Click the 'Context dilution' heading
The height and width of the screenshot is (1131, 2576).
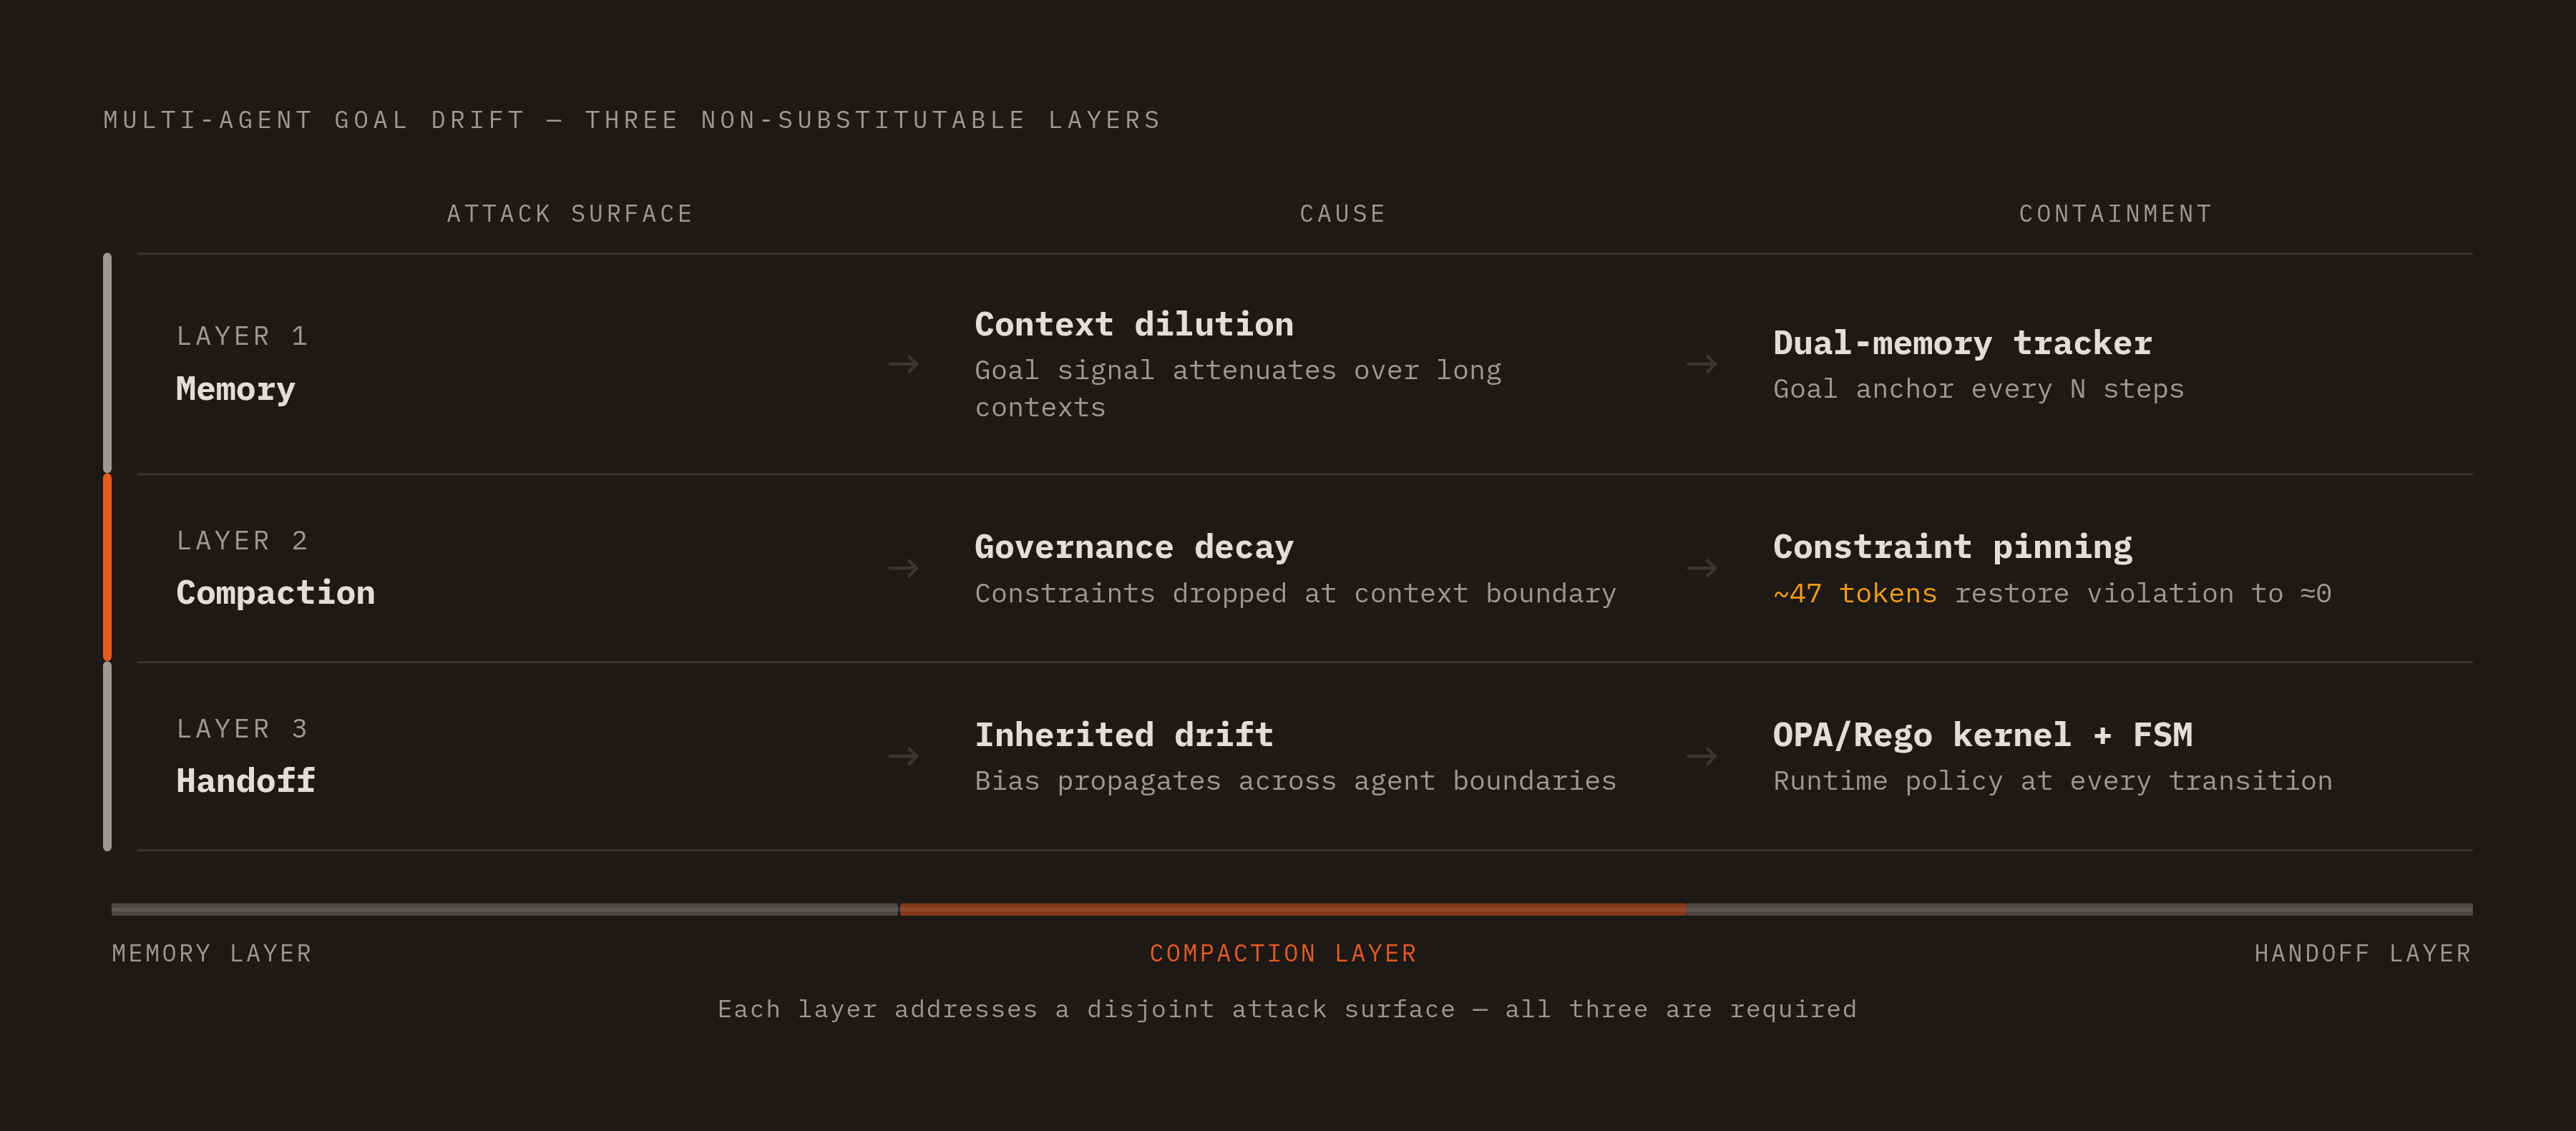click(1134, 324)
